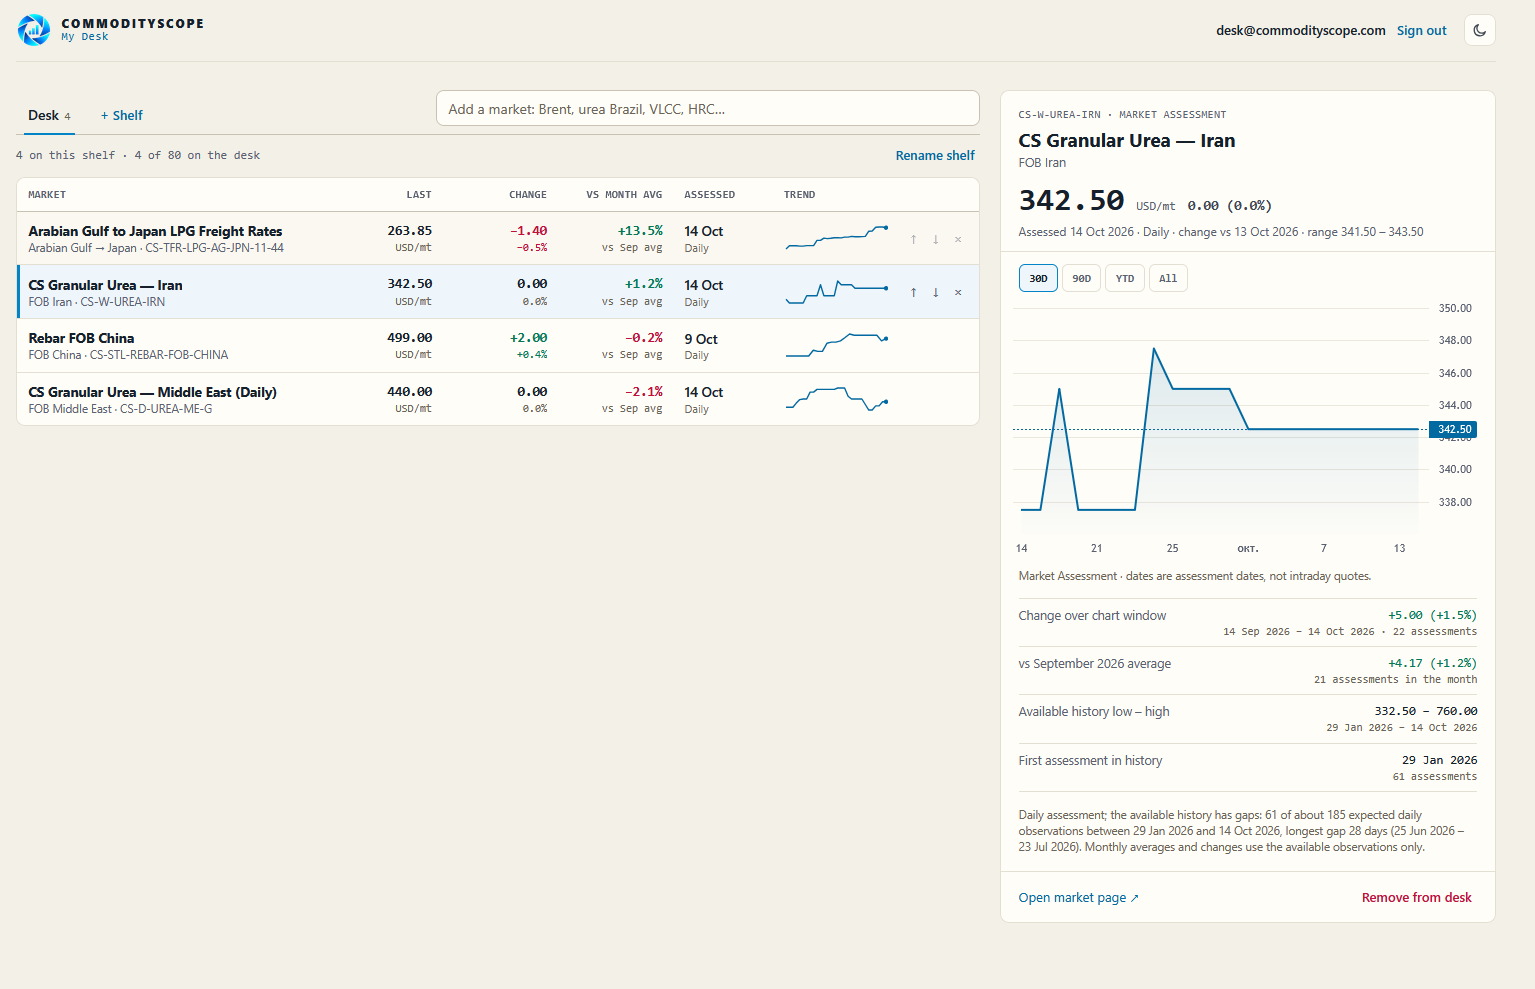Switch to the Desk tab
Screen dimensions: 1535x989
[49, 115]
